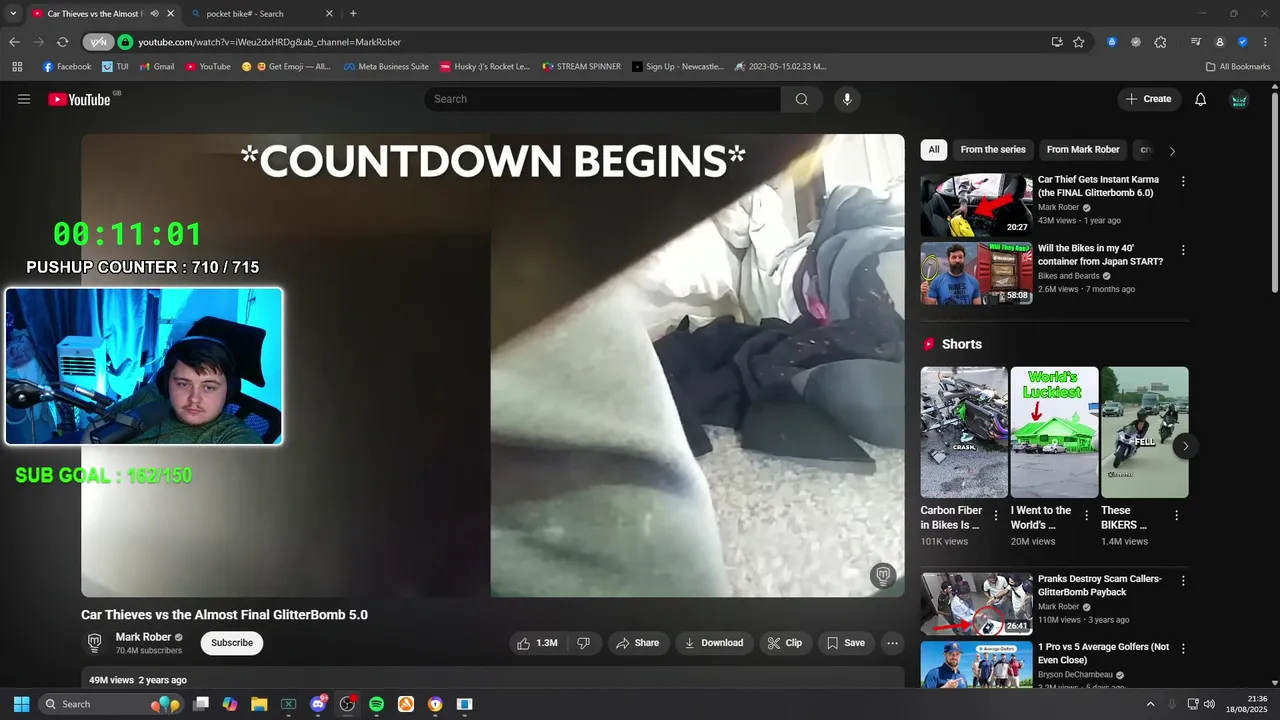Click the video player to pause
This screenshot has width=1280, height=720.
pyautogui.click(x=493, y=365)
